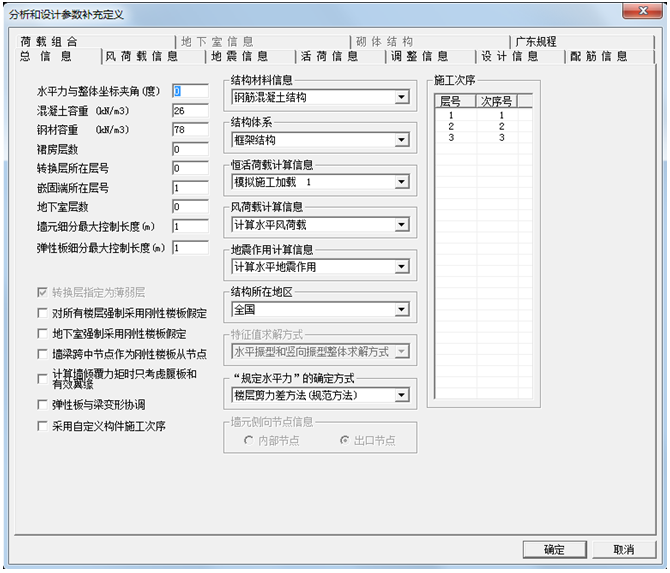This screenshot has width=670, height=573.
Task: Go to the 配筋信息 tab
Action: point(599,57)
